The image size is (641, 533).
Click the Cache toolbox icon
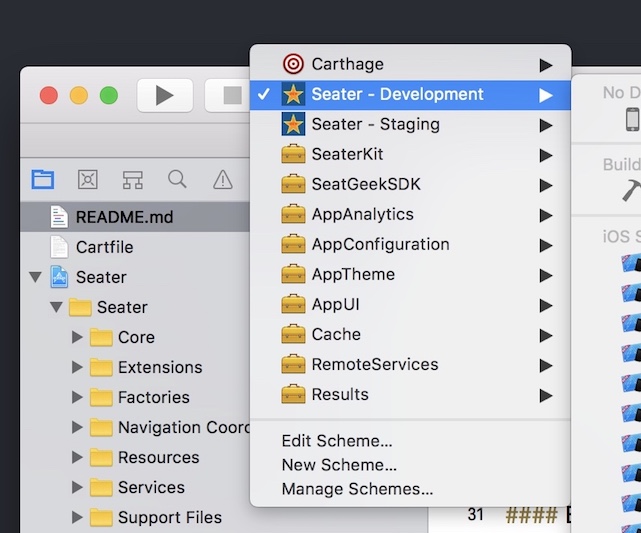pyautogui.click(x=293, y=334)
